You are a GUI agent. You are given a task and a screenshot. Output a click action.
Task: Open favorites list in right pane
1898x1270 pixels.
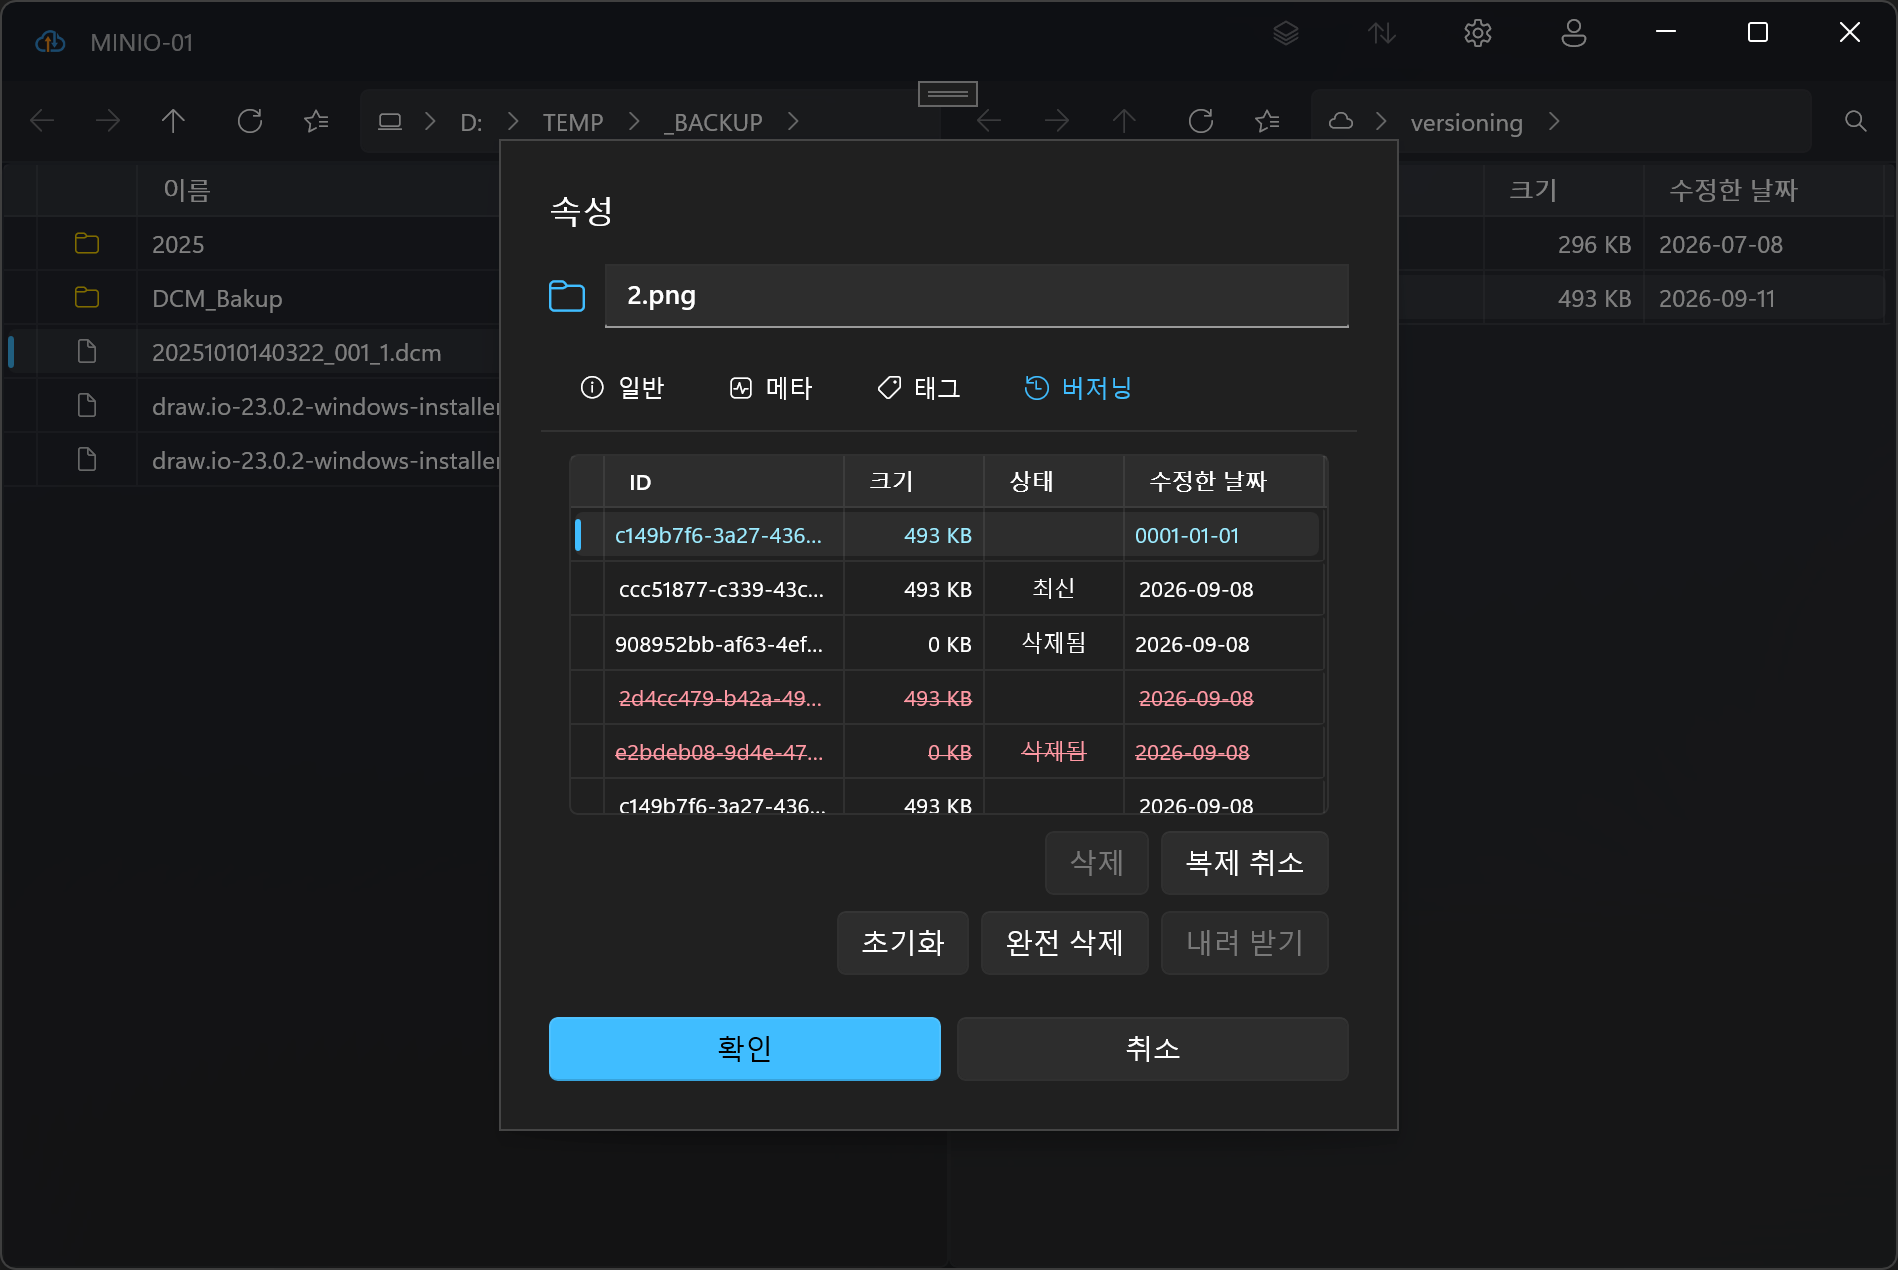1267,121
